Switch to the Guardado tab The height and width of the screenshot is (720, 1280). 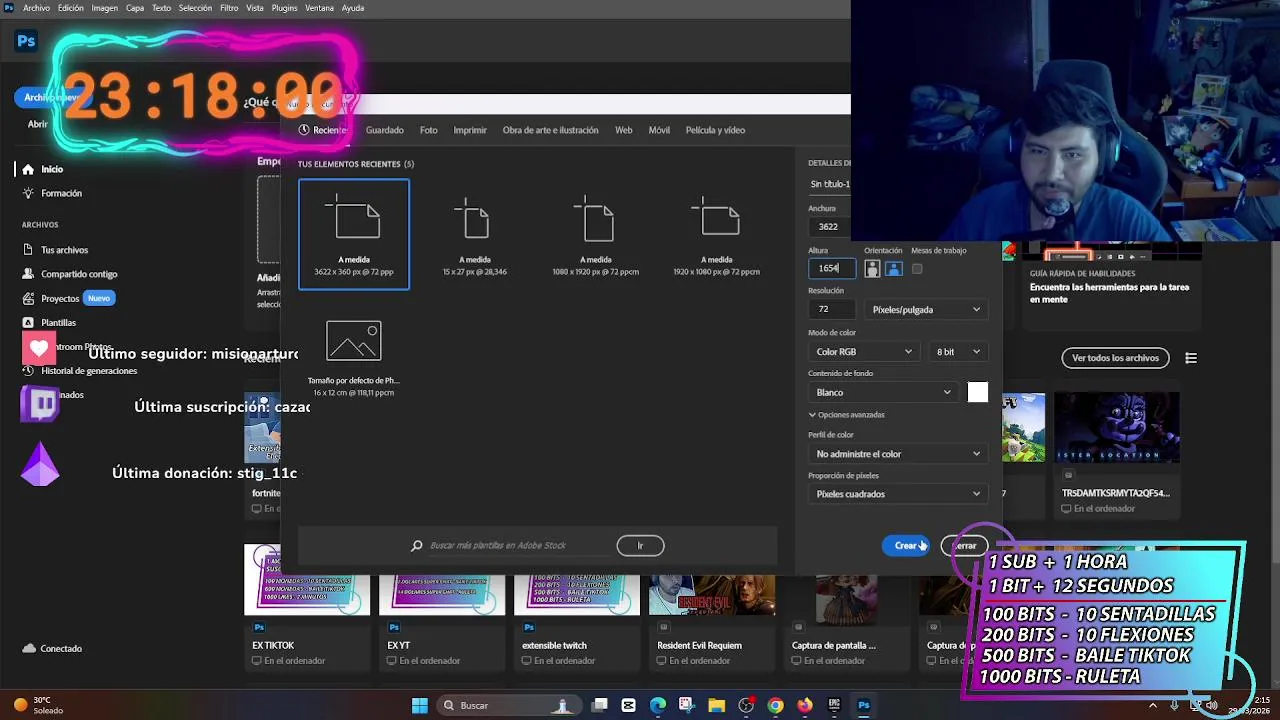[x=385, y=130]
